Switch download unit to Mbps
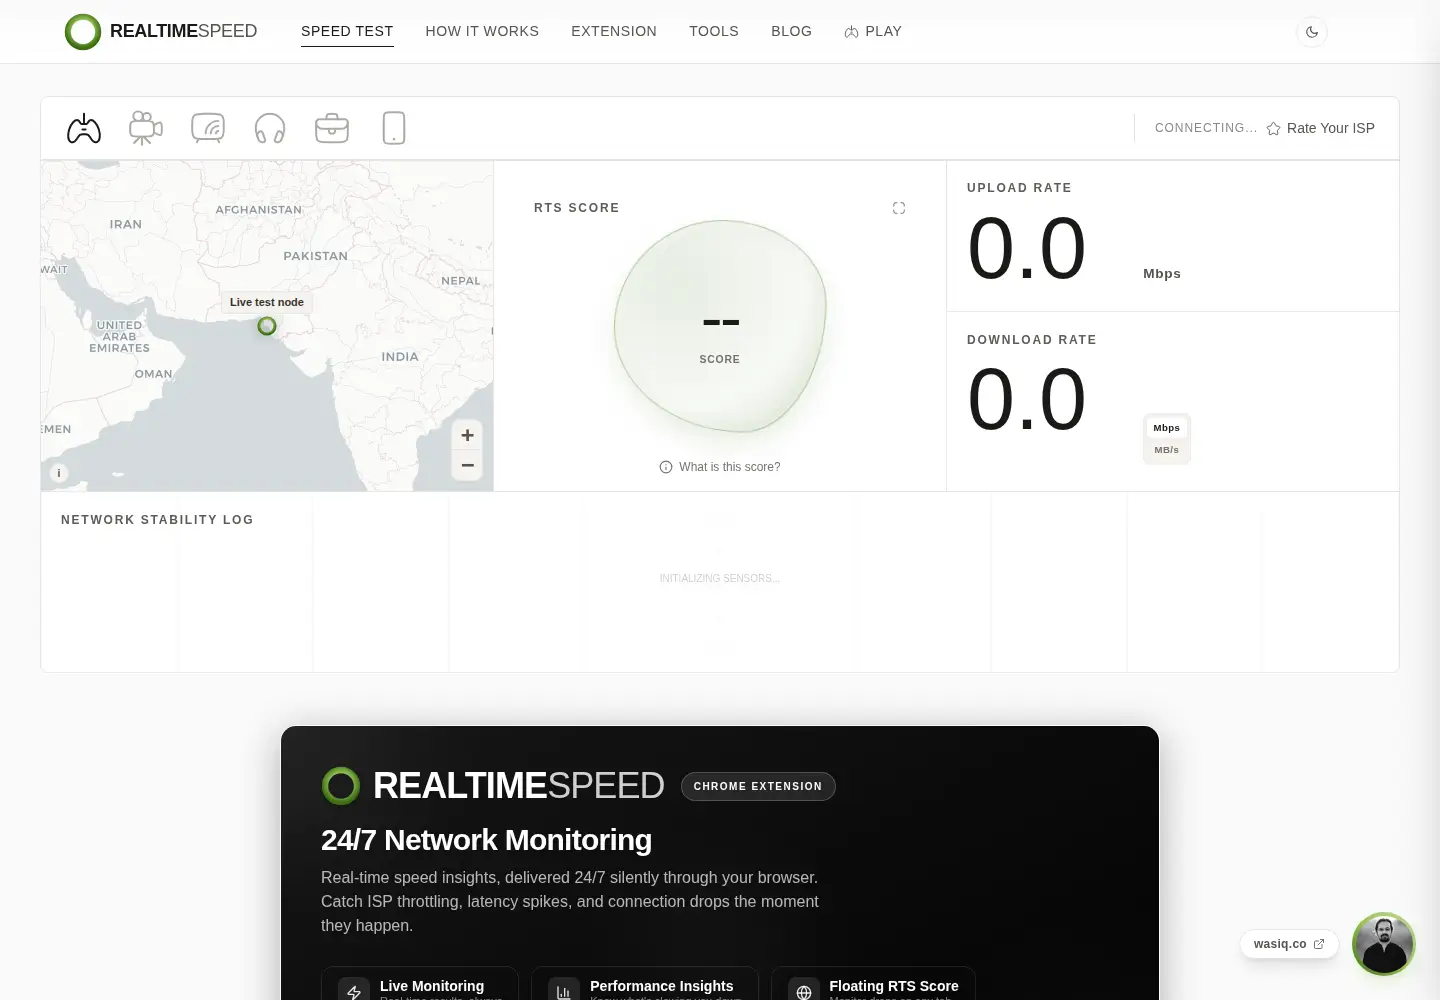 pos(1167,428)
